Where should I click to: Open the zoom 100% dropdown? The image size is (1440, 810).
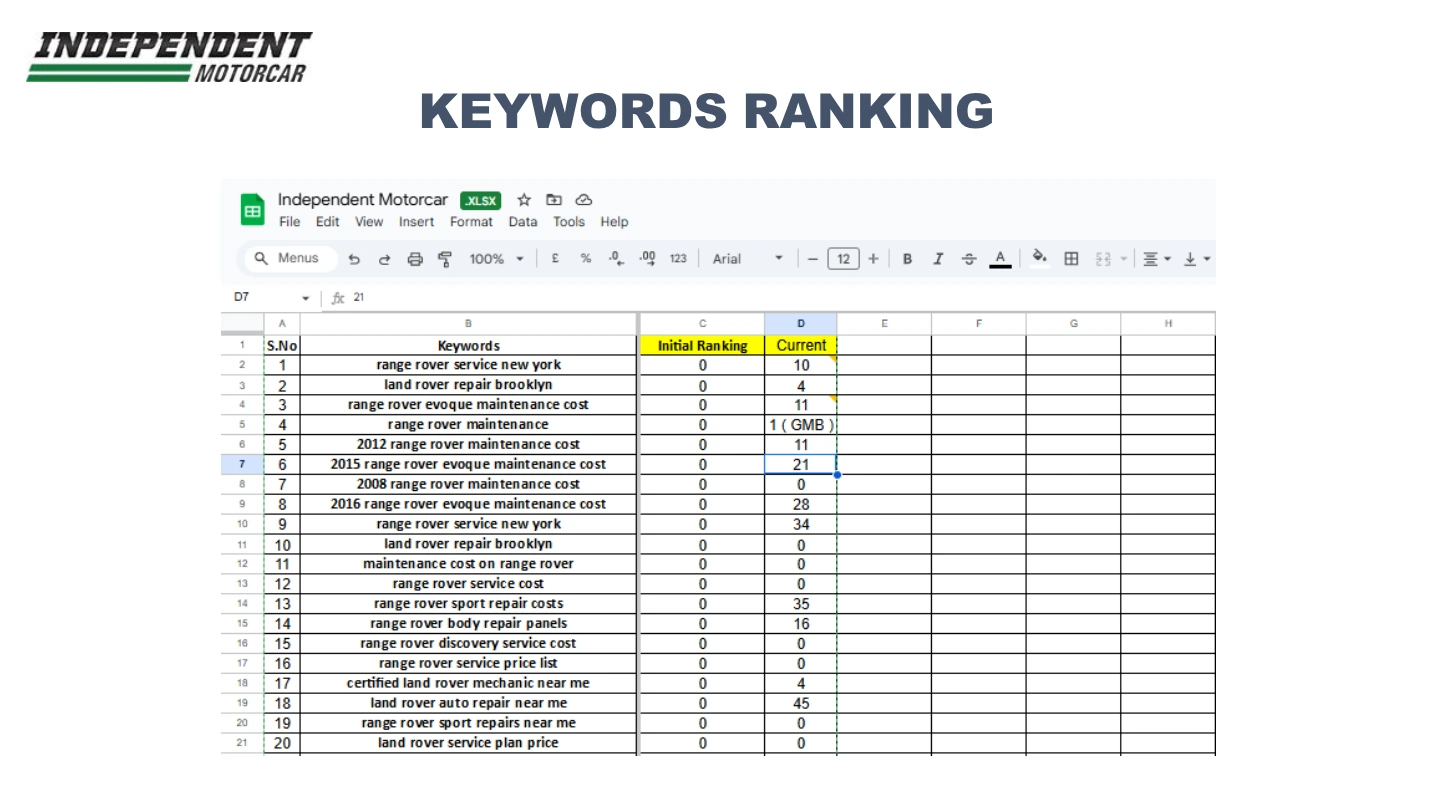(x=496, y=259)
